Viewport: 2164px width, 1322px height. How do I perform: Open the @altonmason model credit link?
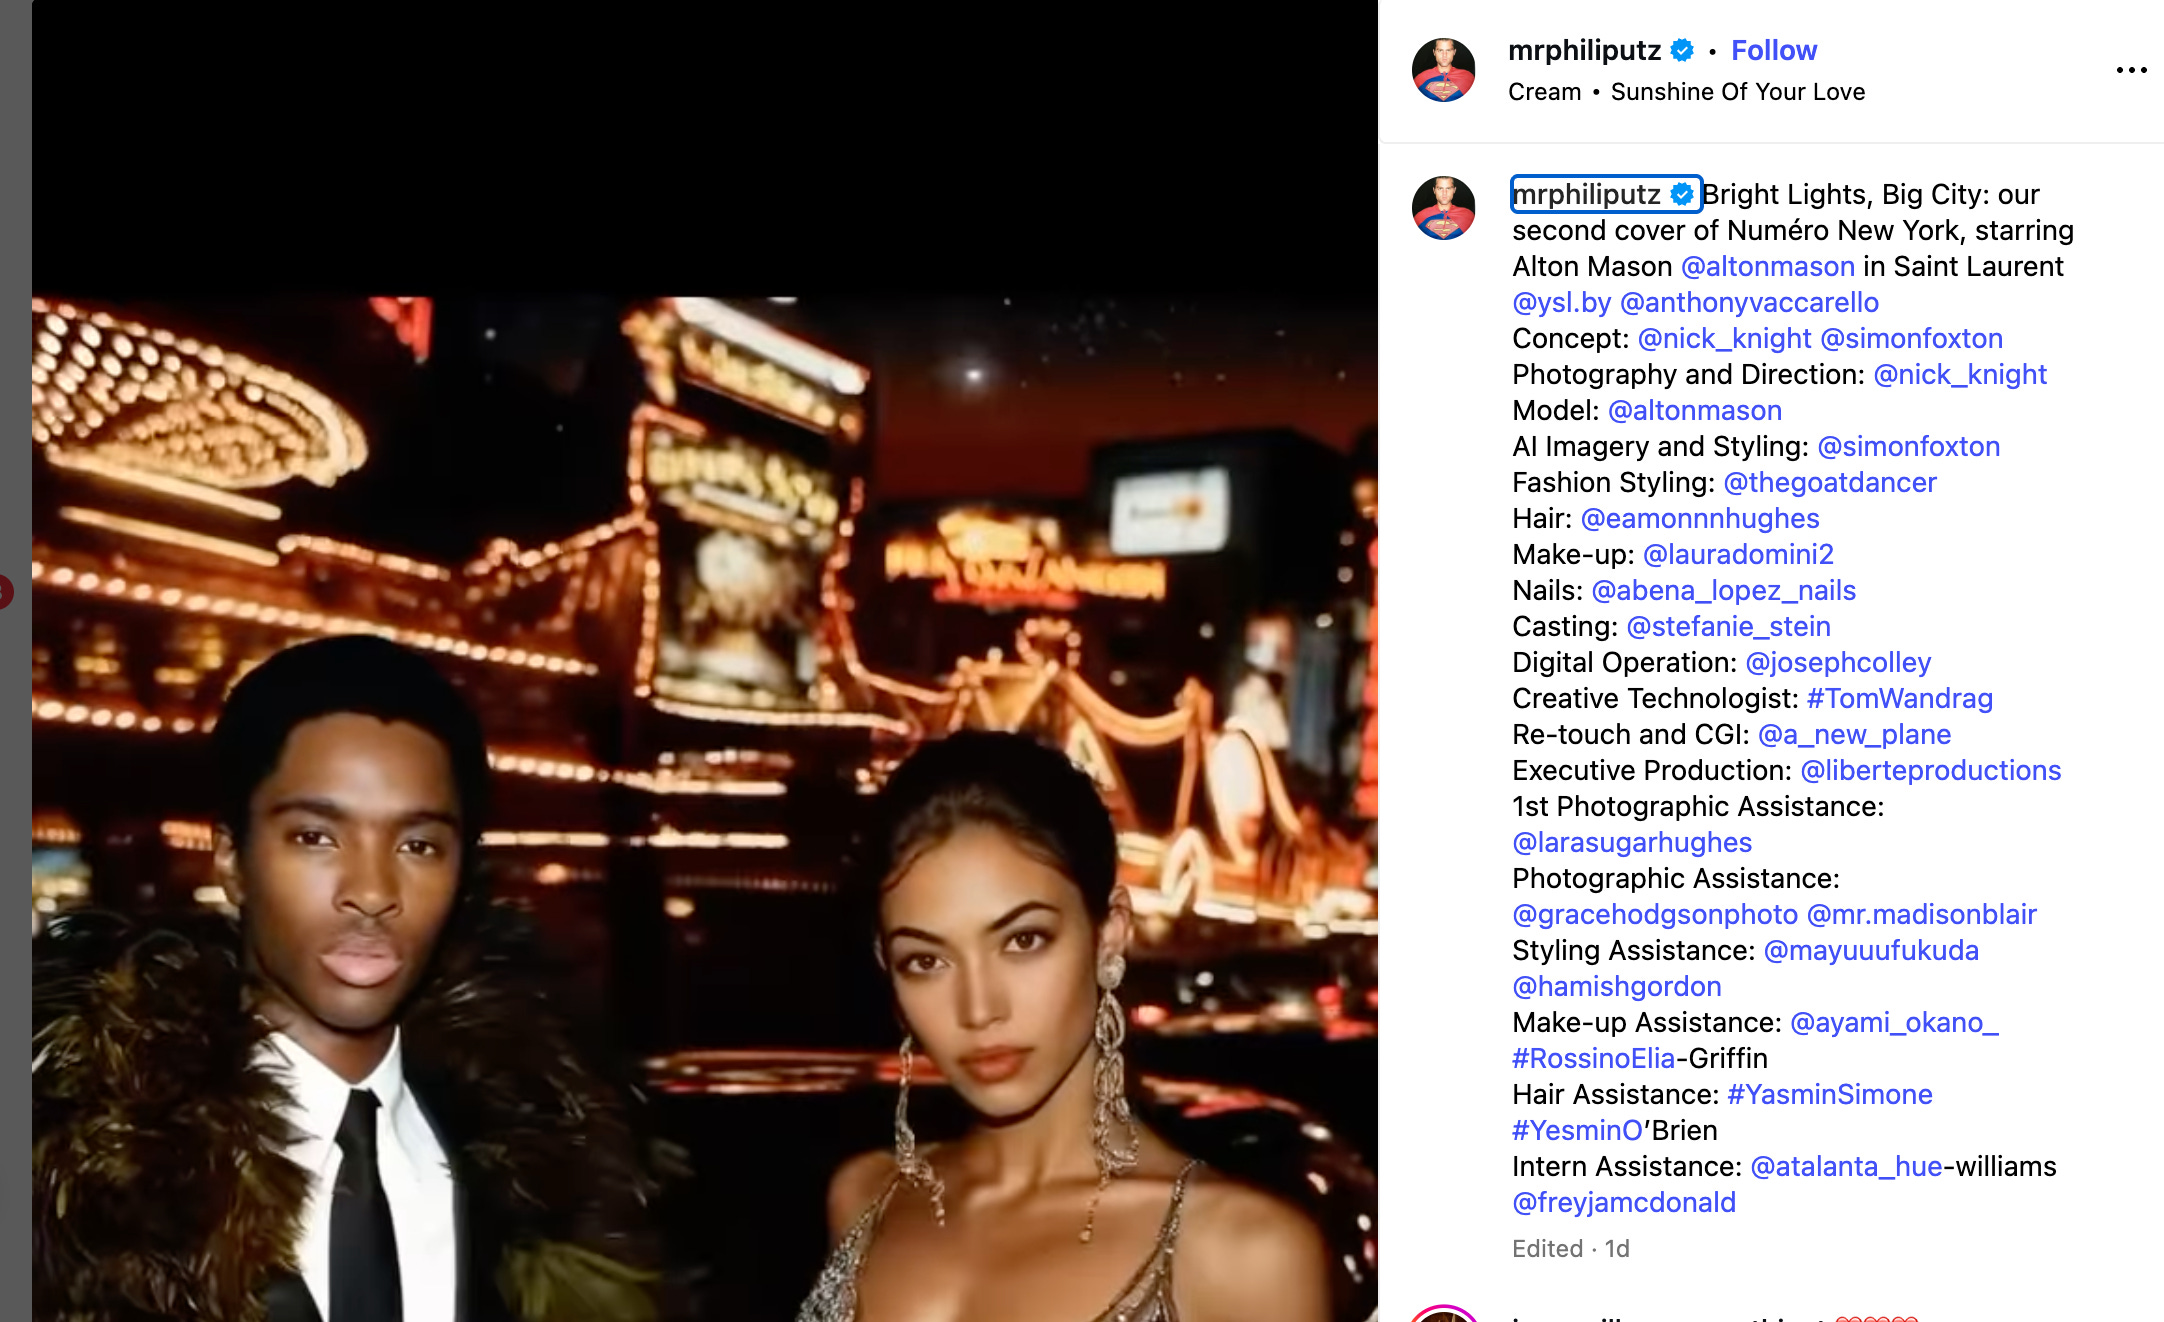(x=1695, y=410)
